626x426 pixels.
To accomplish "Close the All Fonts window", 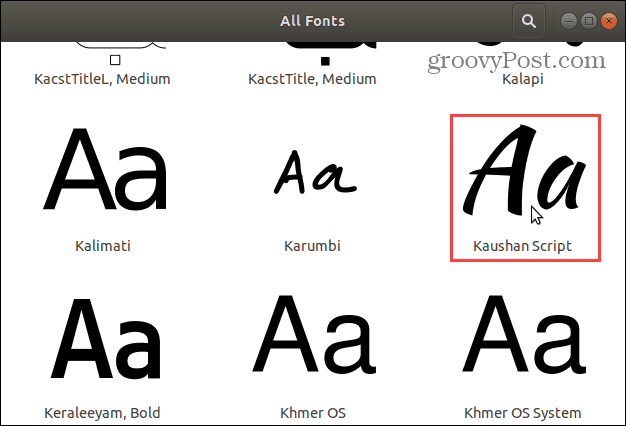I will [x=608, y=21].
